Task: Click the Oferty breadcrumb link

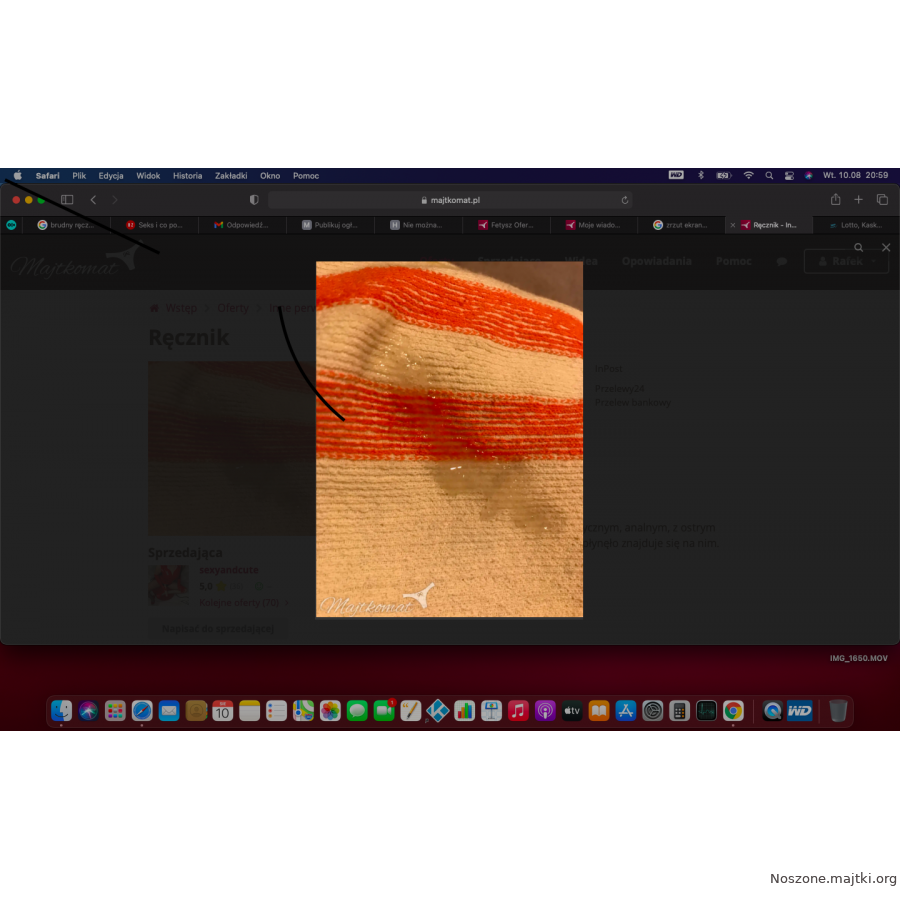Action: 233,308
